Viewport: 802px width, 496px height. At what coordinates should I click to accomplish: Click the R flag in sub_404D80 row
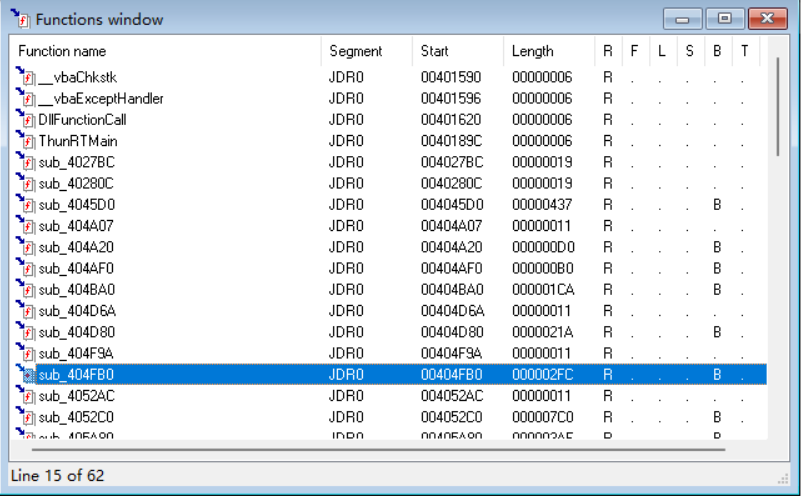[608, 332]
